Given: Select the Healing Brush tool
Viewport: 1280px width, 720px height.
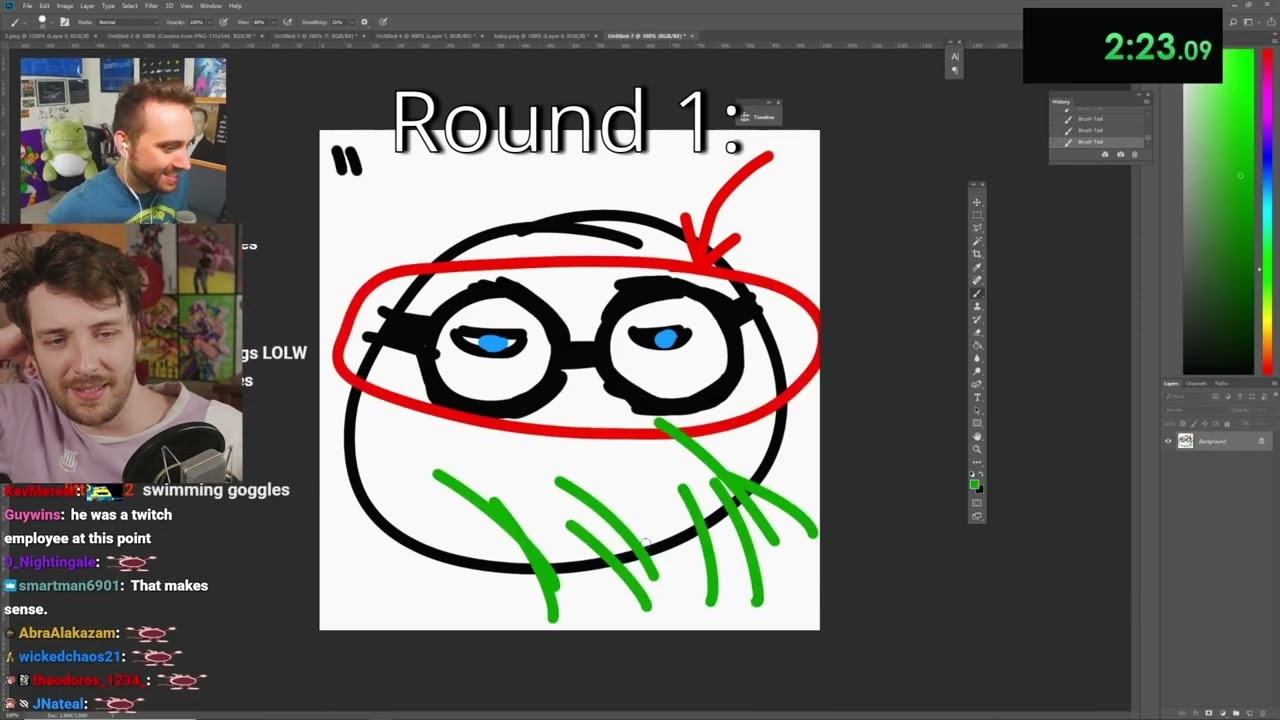Looking at the screenshot, I should [977, 280].
